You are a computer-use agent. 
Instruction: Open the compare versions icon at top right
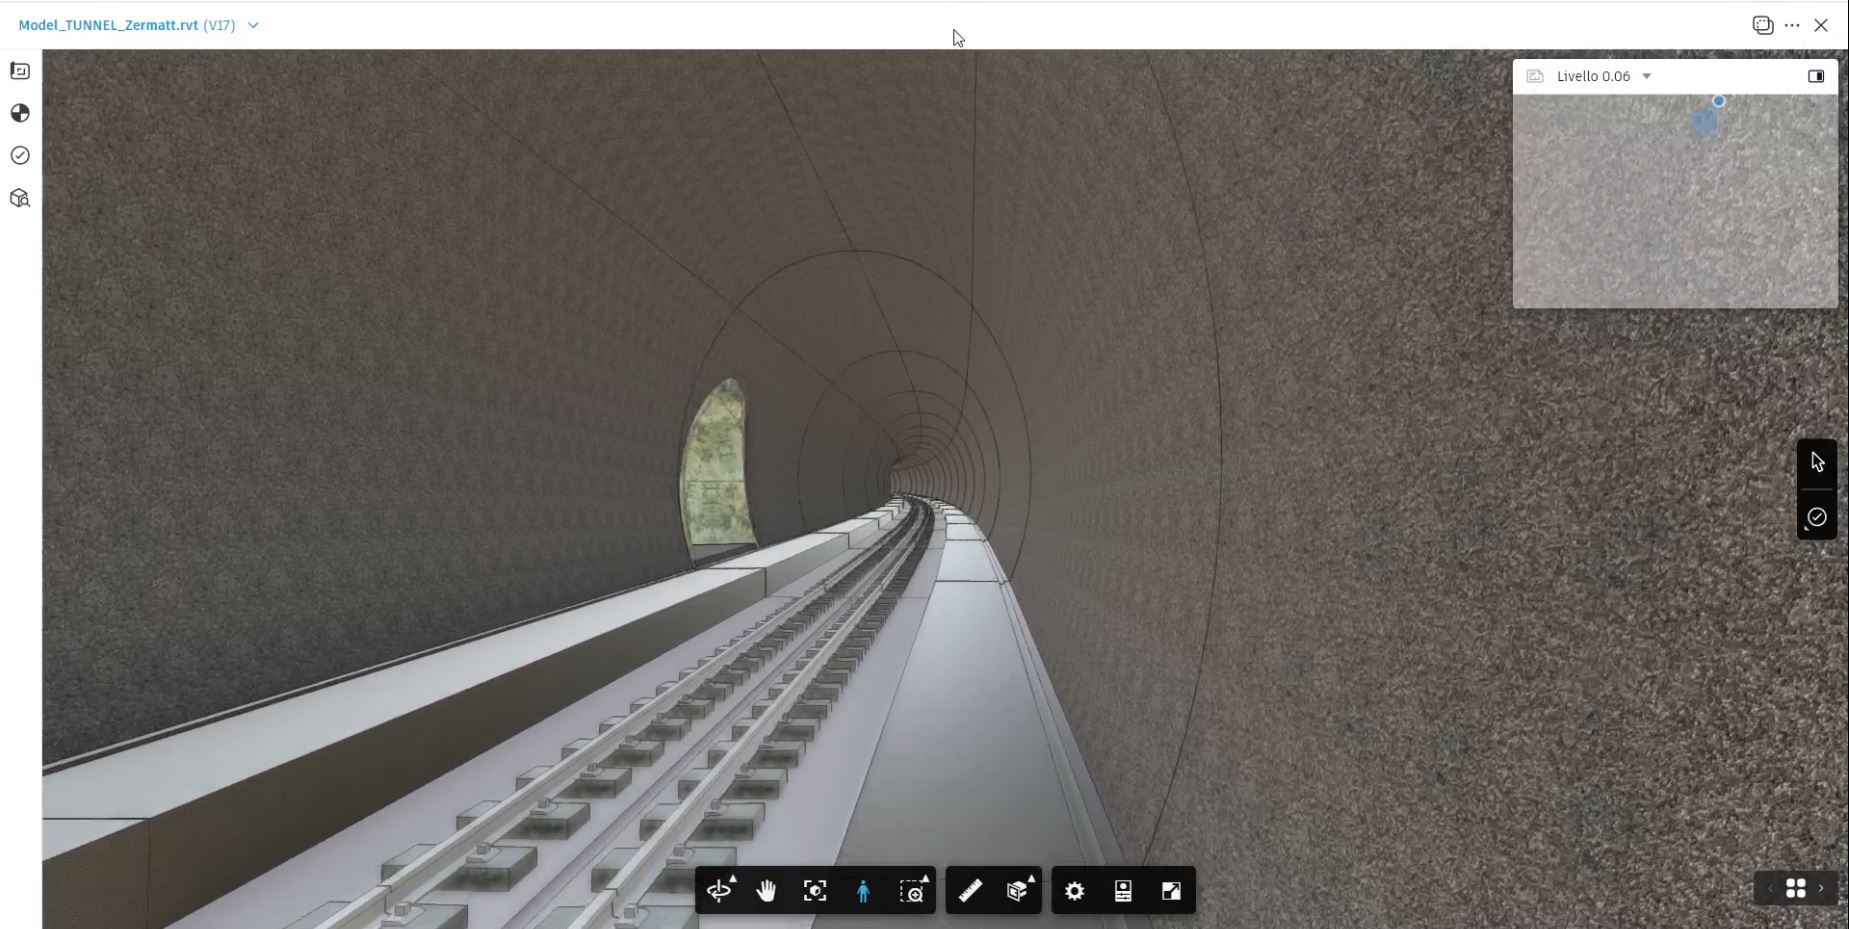click(x=1763, y=25)
